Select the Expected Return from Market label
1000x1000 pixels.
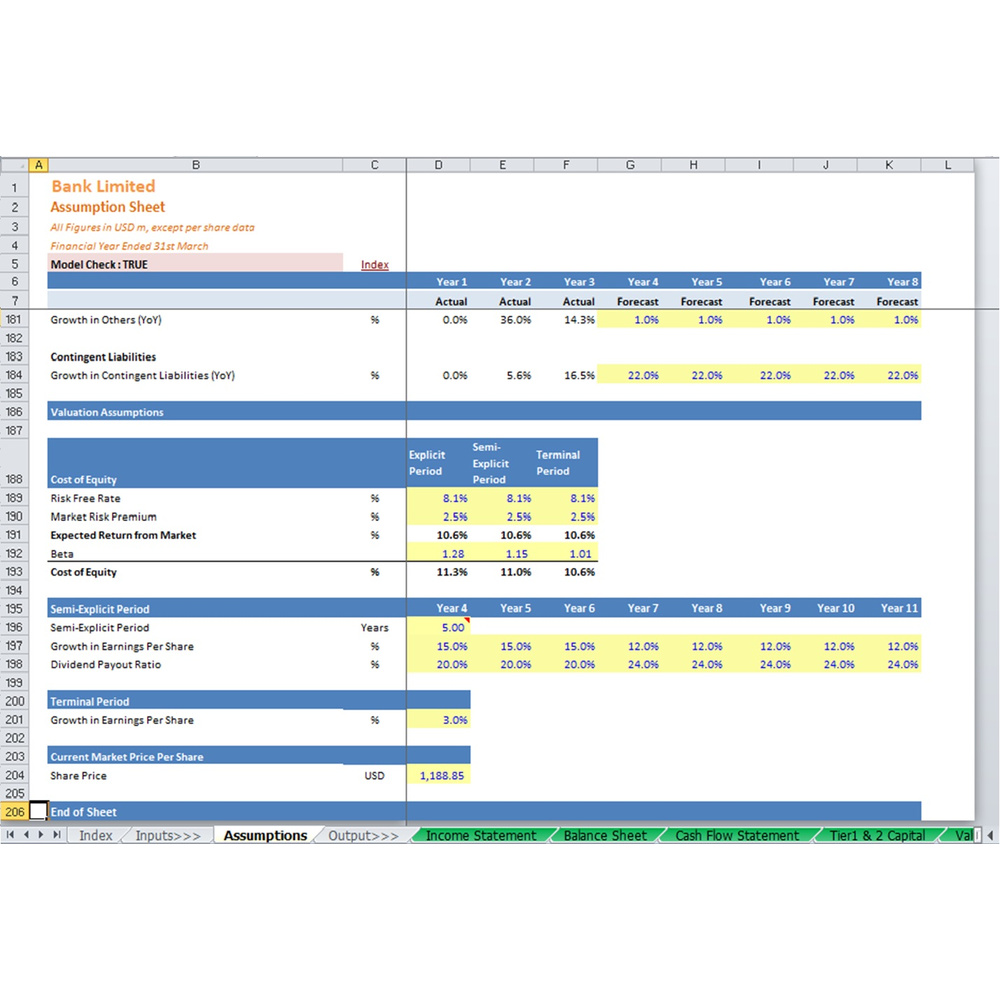pos(123,535)
